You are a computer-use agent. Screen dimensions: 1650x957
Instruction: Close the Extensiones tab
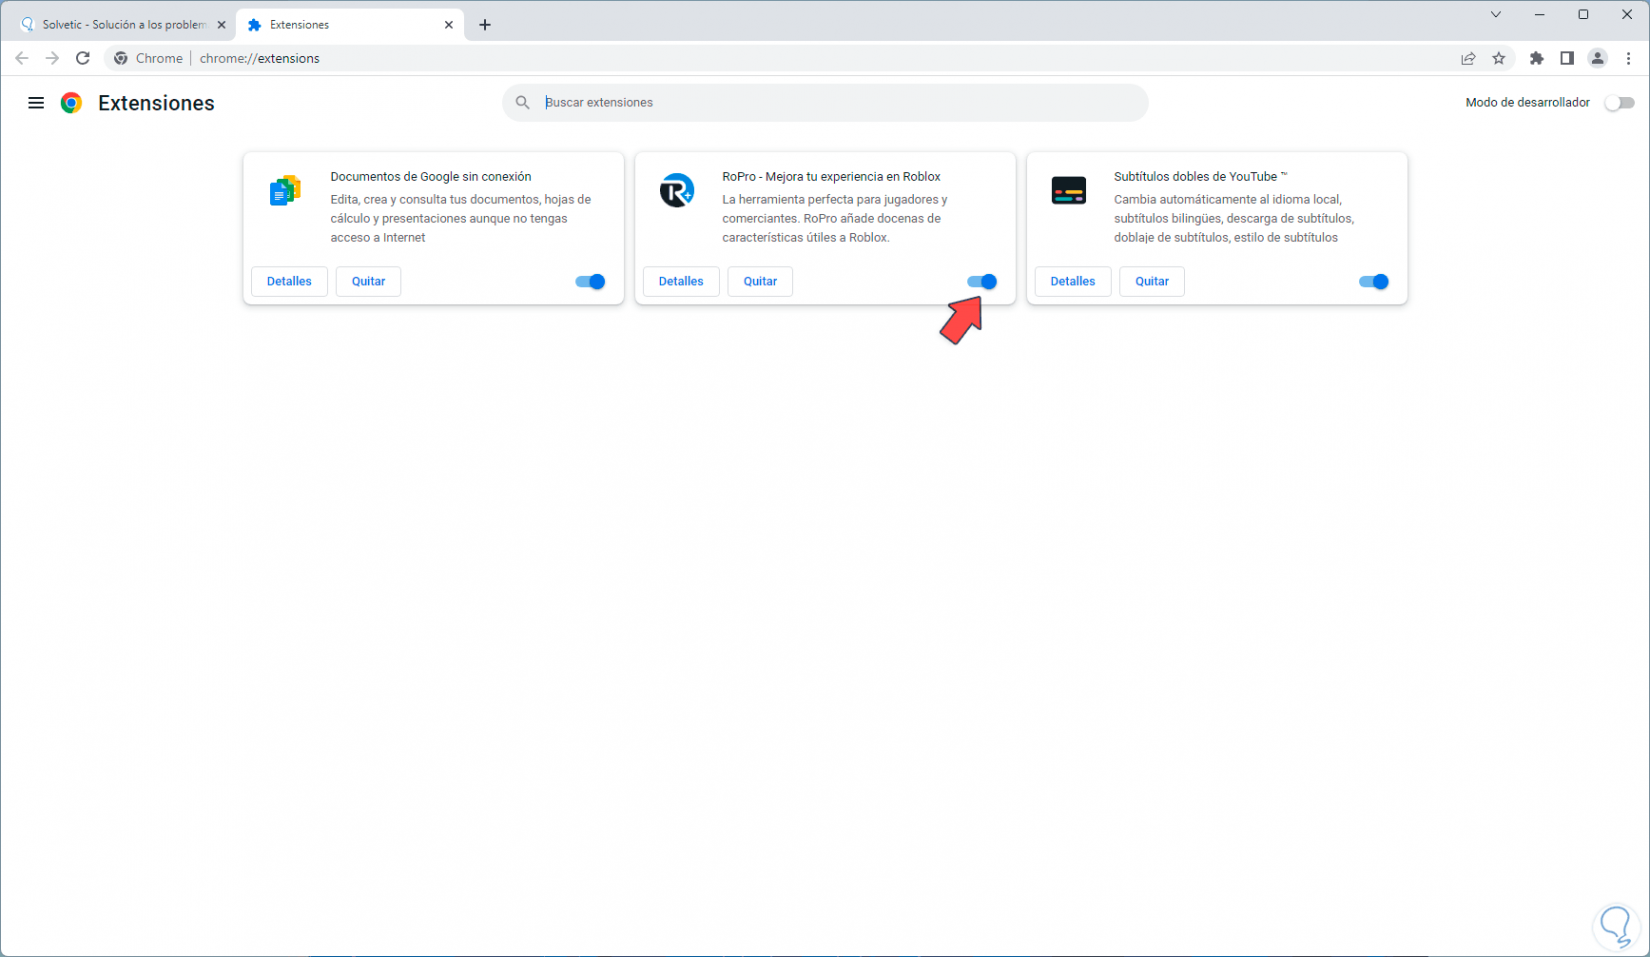click(449, 25)
